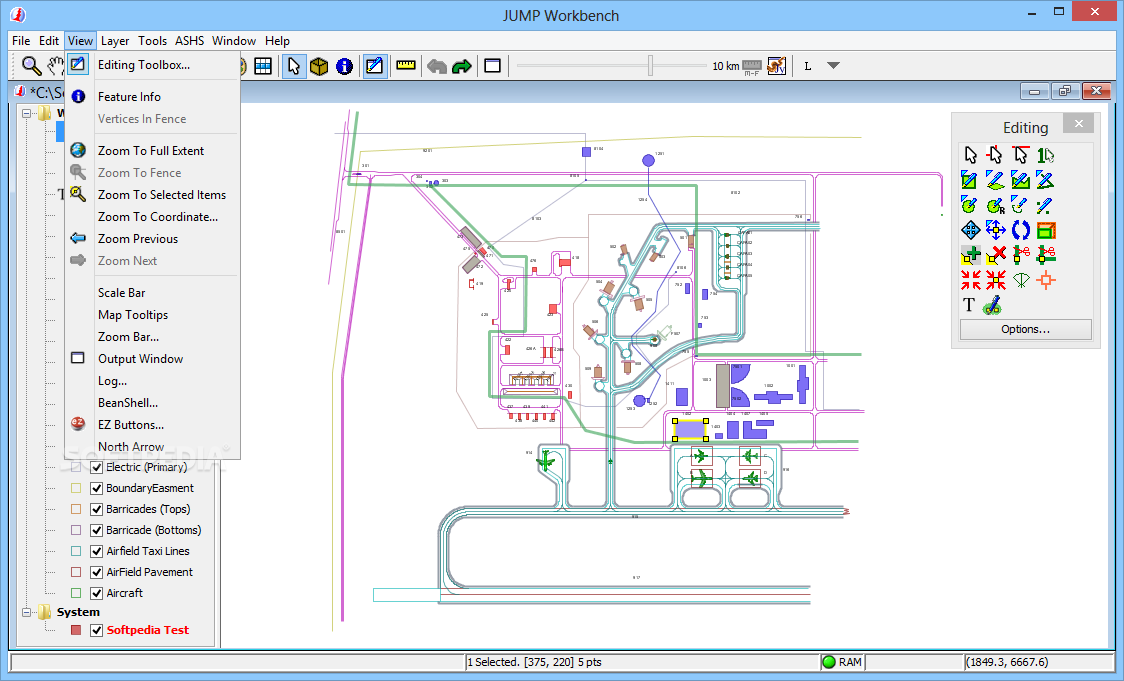Screen dimensions: 1124x681
Task: Open the ASHS menu
Action: tap(189, 41)
